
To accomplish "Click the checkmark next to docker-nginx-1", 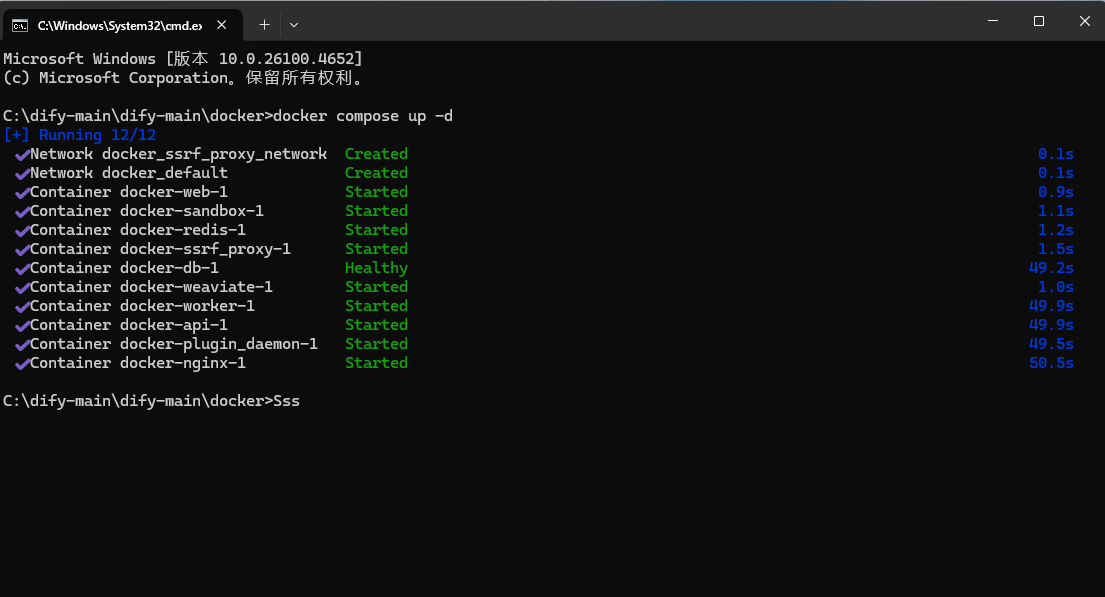I will 22,362.
